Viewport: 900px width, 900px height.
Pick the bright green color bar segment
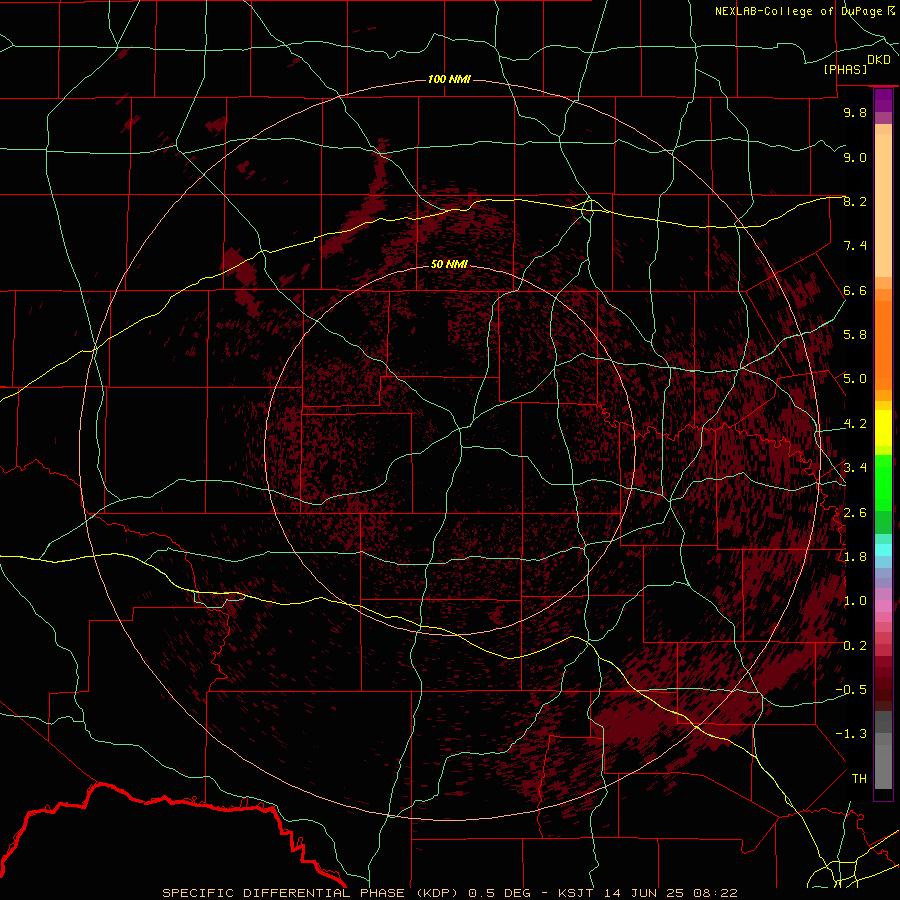883,483
